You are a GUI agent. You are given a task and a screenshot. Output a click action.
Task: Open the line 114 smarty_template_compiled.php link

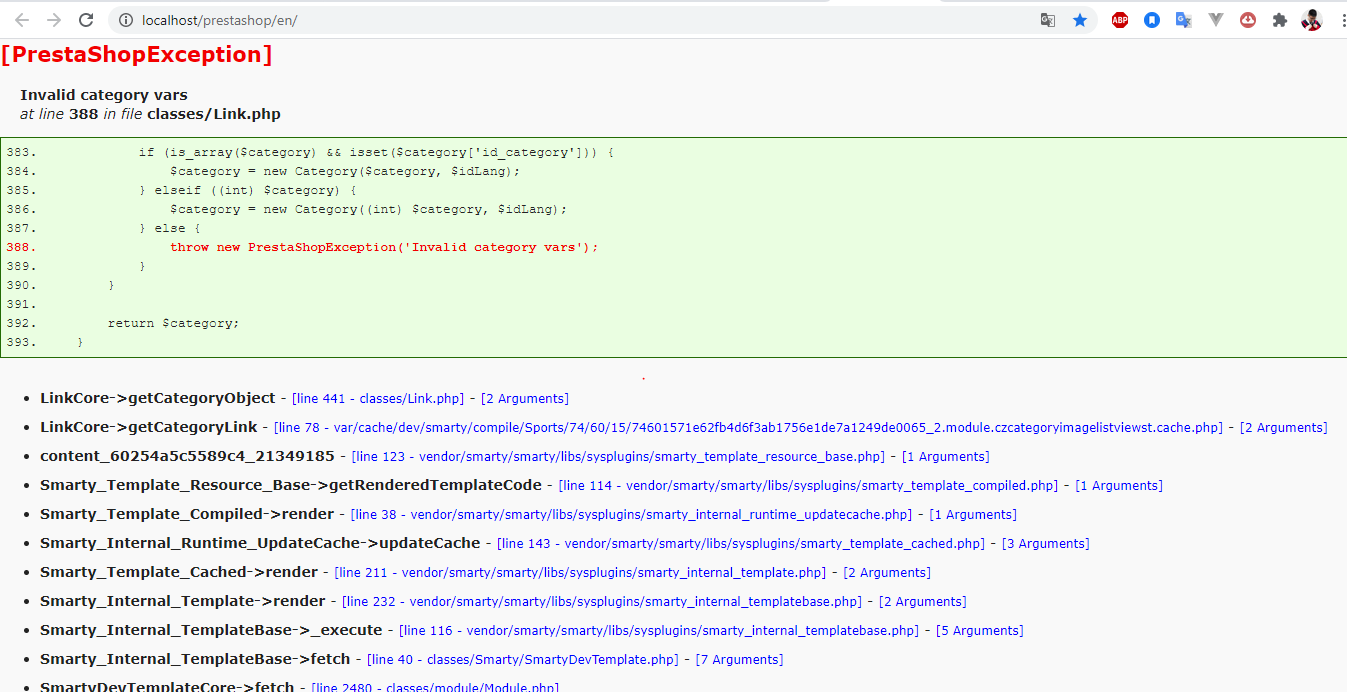tap(808, 486)
